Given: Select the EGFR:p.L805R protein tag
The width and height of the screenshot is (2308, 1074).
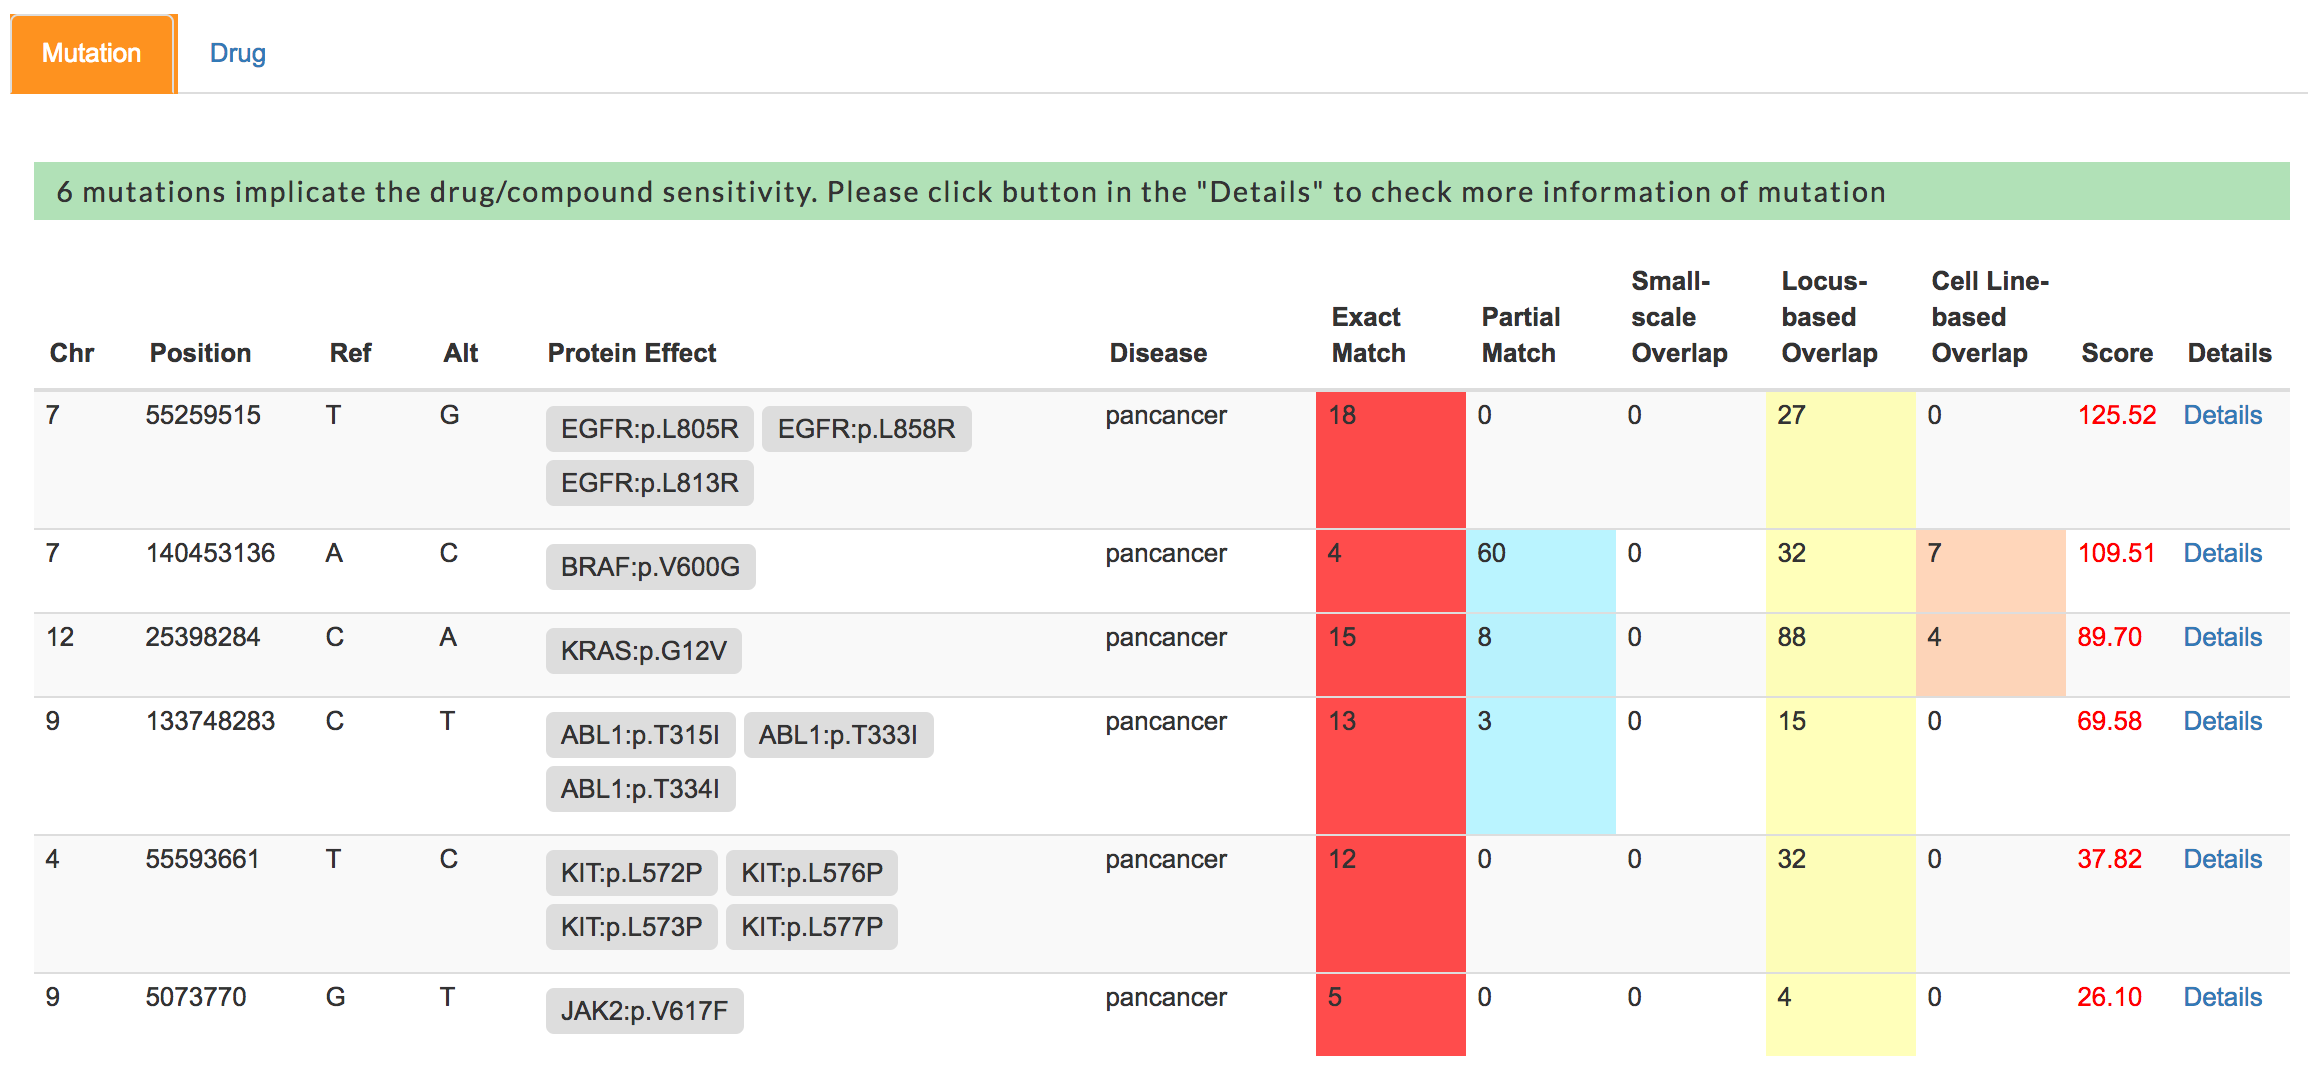Looking at the screenshot, I should 649,429.
